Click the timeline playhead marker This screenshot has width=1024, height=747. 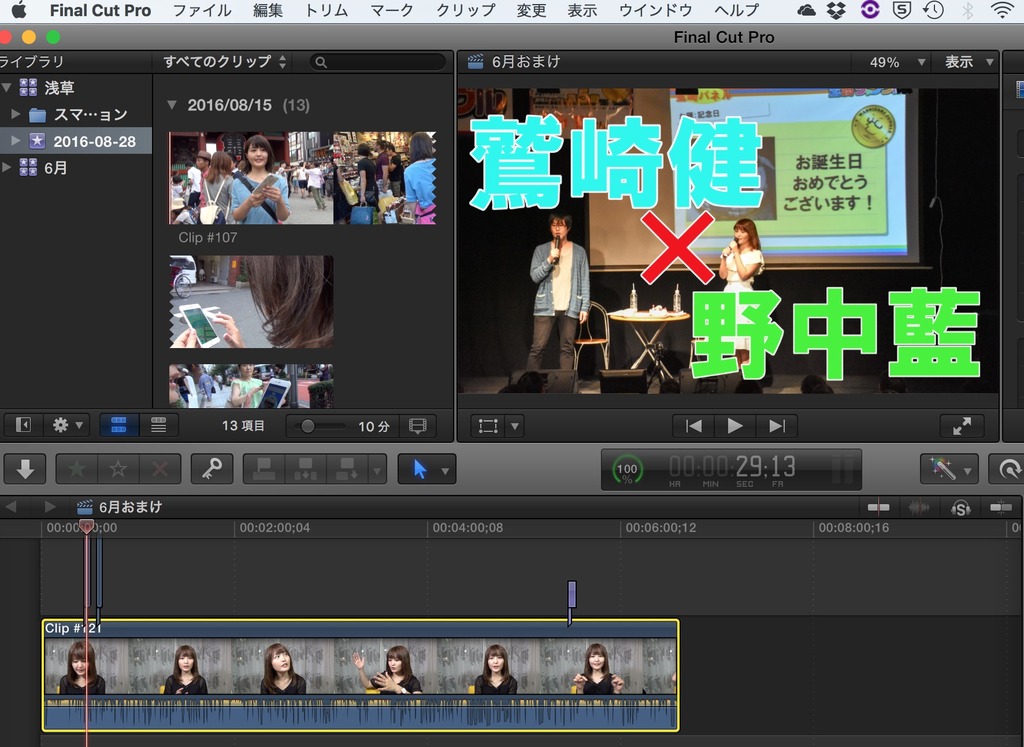(x=86, y=526)
